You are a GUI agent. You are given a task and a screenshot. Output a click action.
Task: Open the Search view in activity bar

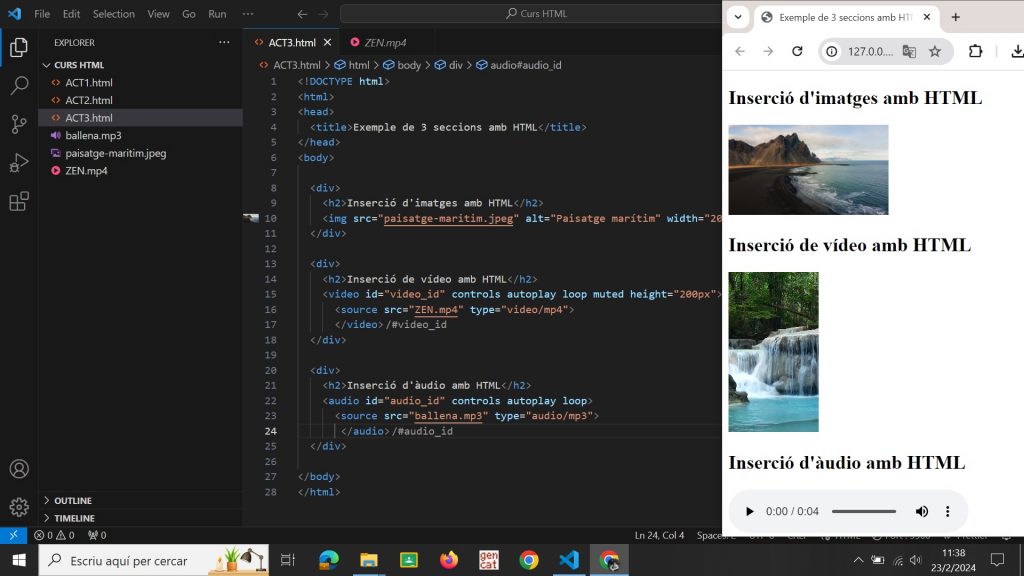click(18, 86)
